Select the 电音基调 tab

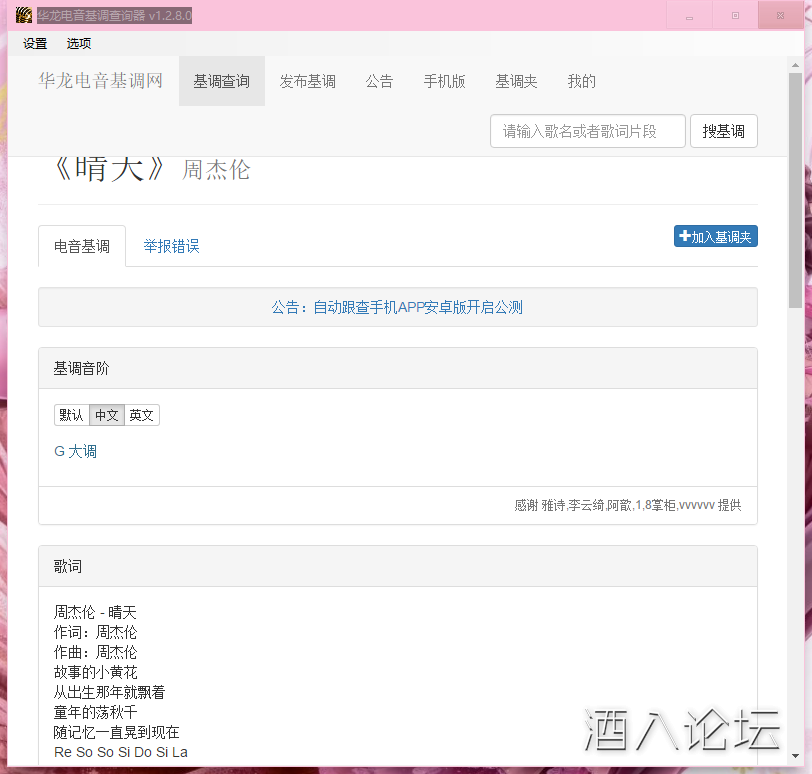82,246
